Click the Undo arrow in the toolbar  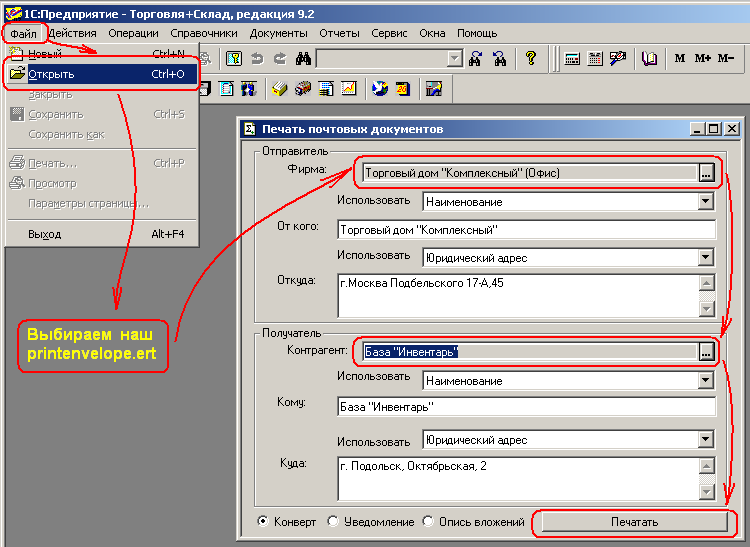(257, 59)
